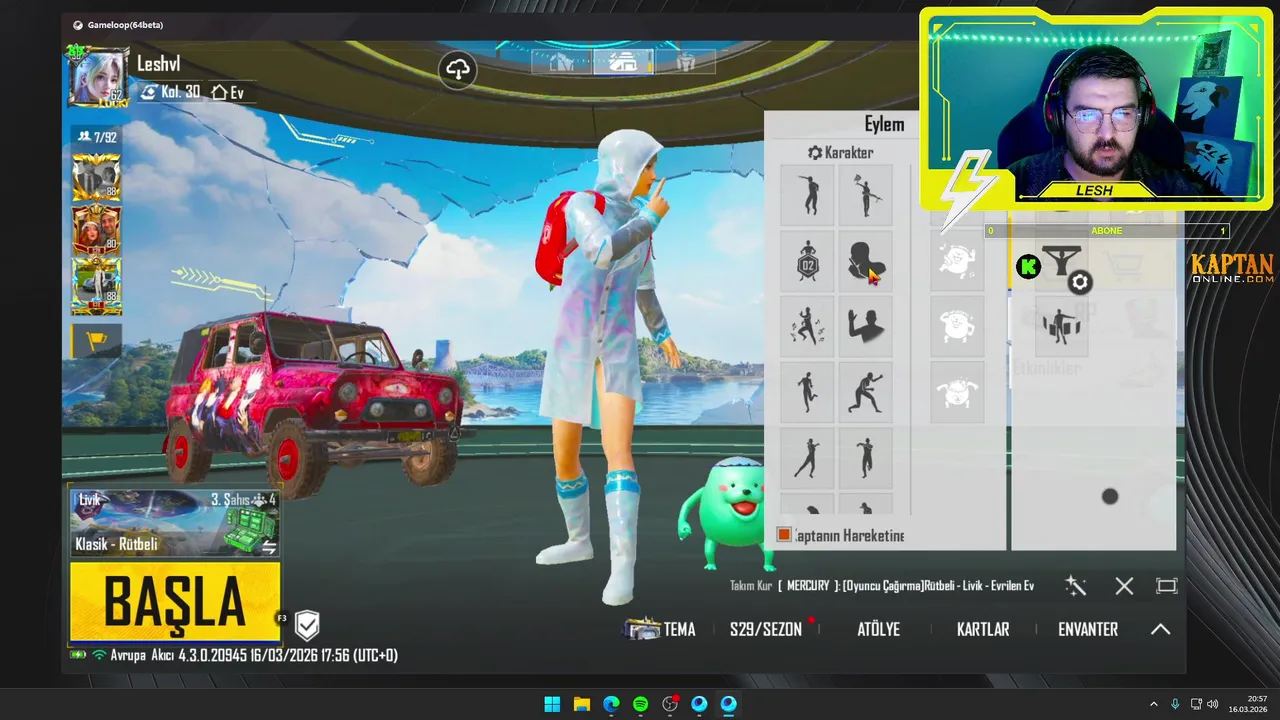
Task: Click the cloud download icon
Action: [x=458, y=69]
